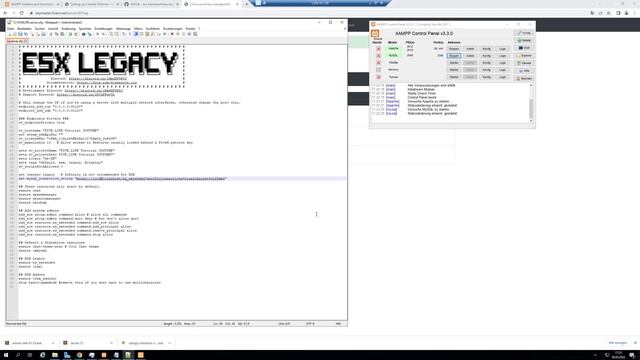
Task: Open Apache Logs in XAMPP
Action: (502, 49)
